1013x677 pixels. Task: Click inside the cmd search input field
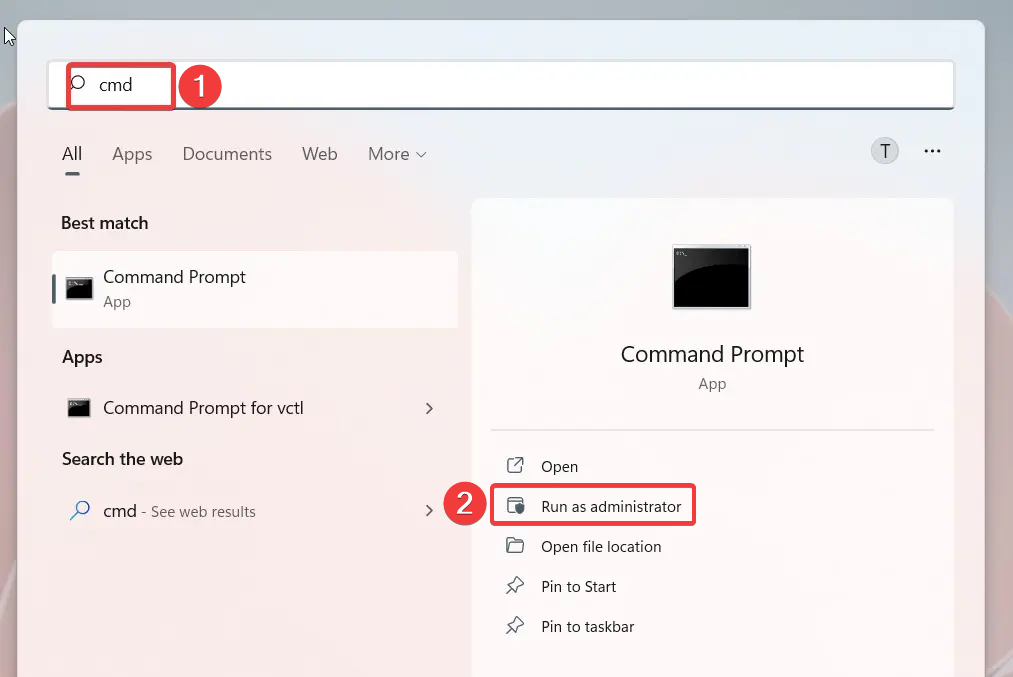coord(120,86)
